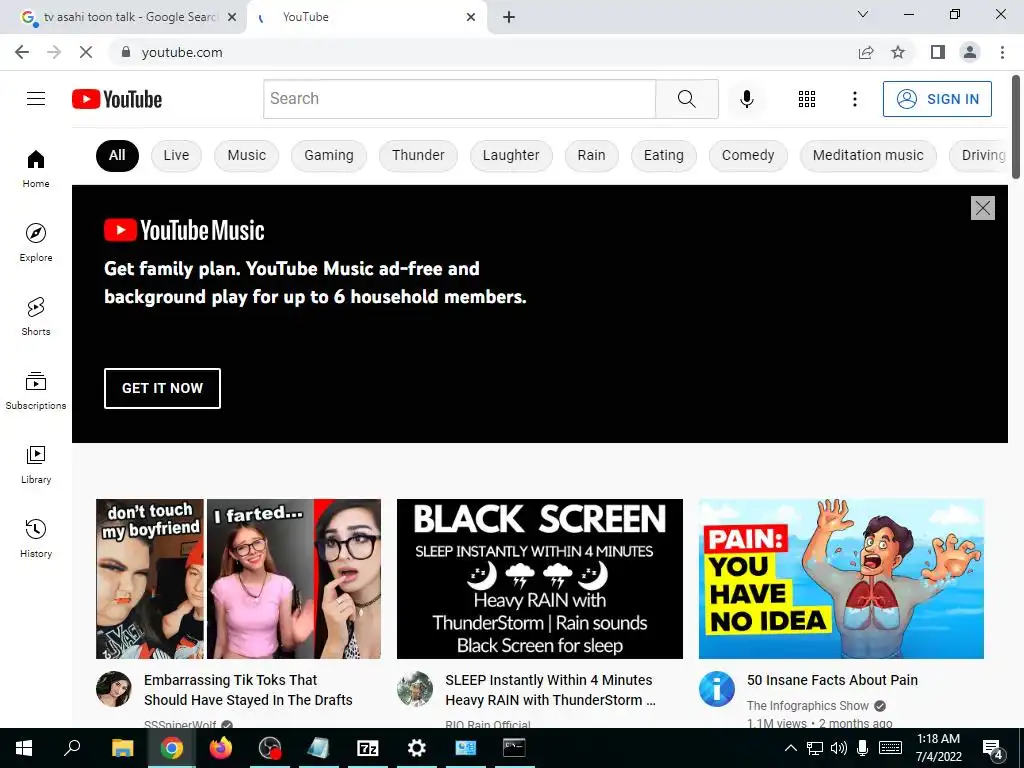Show hidden system tray icons
The width and height of the screenshot is (1024, 768).
[790, 748]
